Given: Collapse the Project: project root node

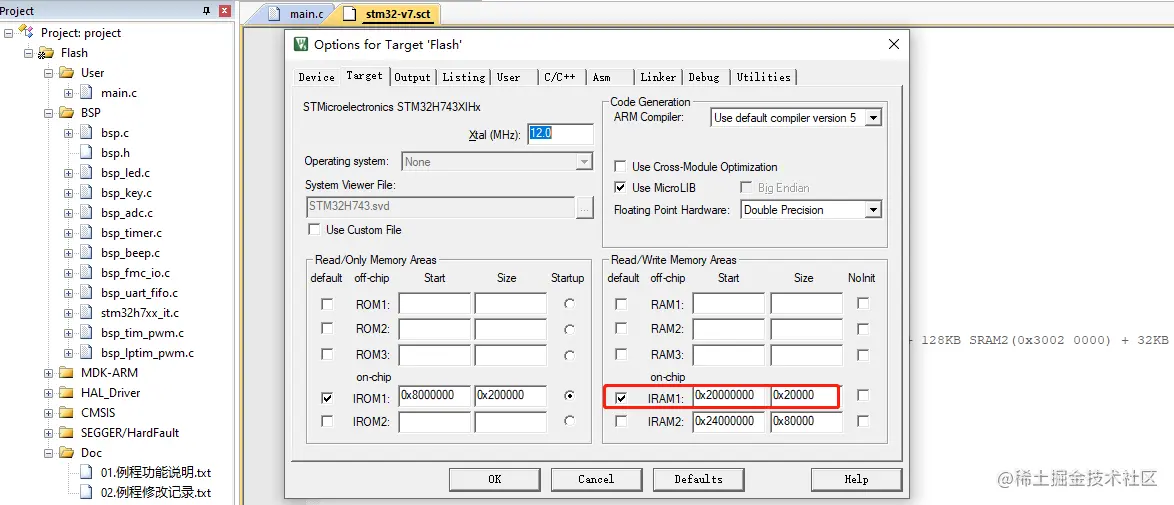Looking at the screenshot, I should tap(8, 32).
